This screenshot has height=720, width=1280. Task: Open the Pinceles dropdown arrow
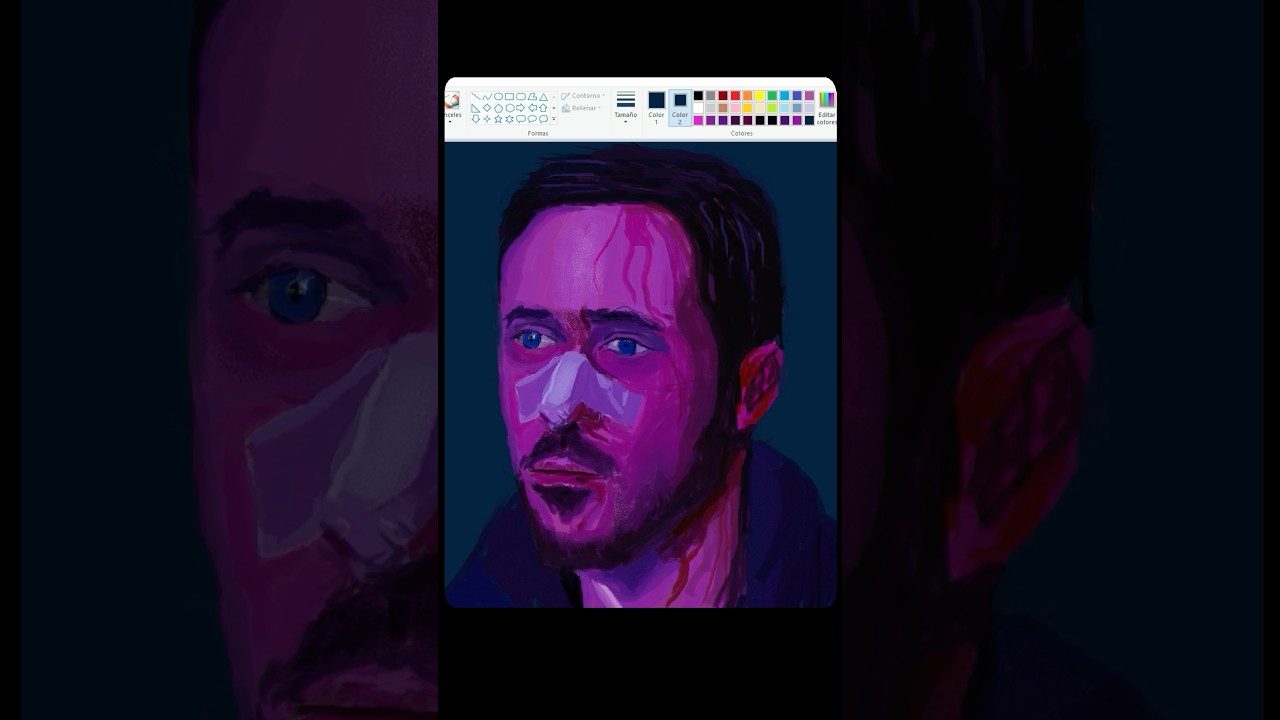coord(450,122)
